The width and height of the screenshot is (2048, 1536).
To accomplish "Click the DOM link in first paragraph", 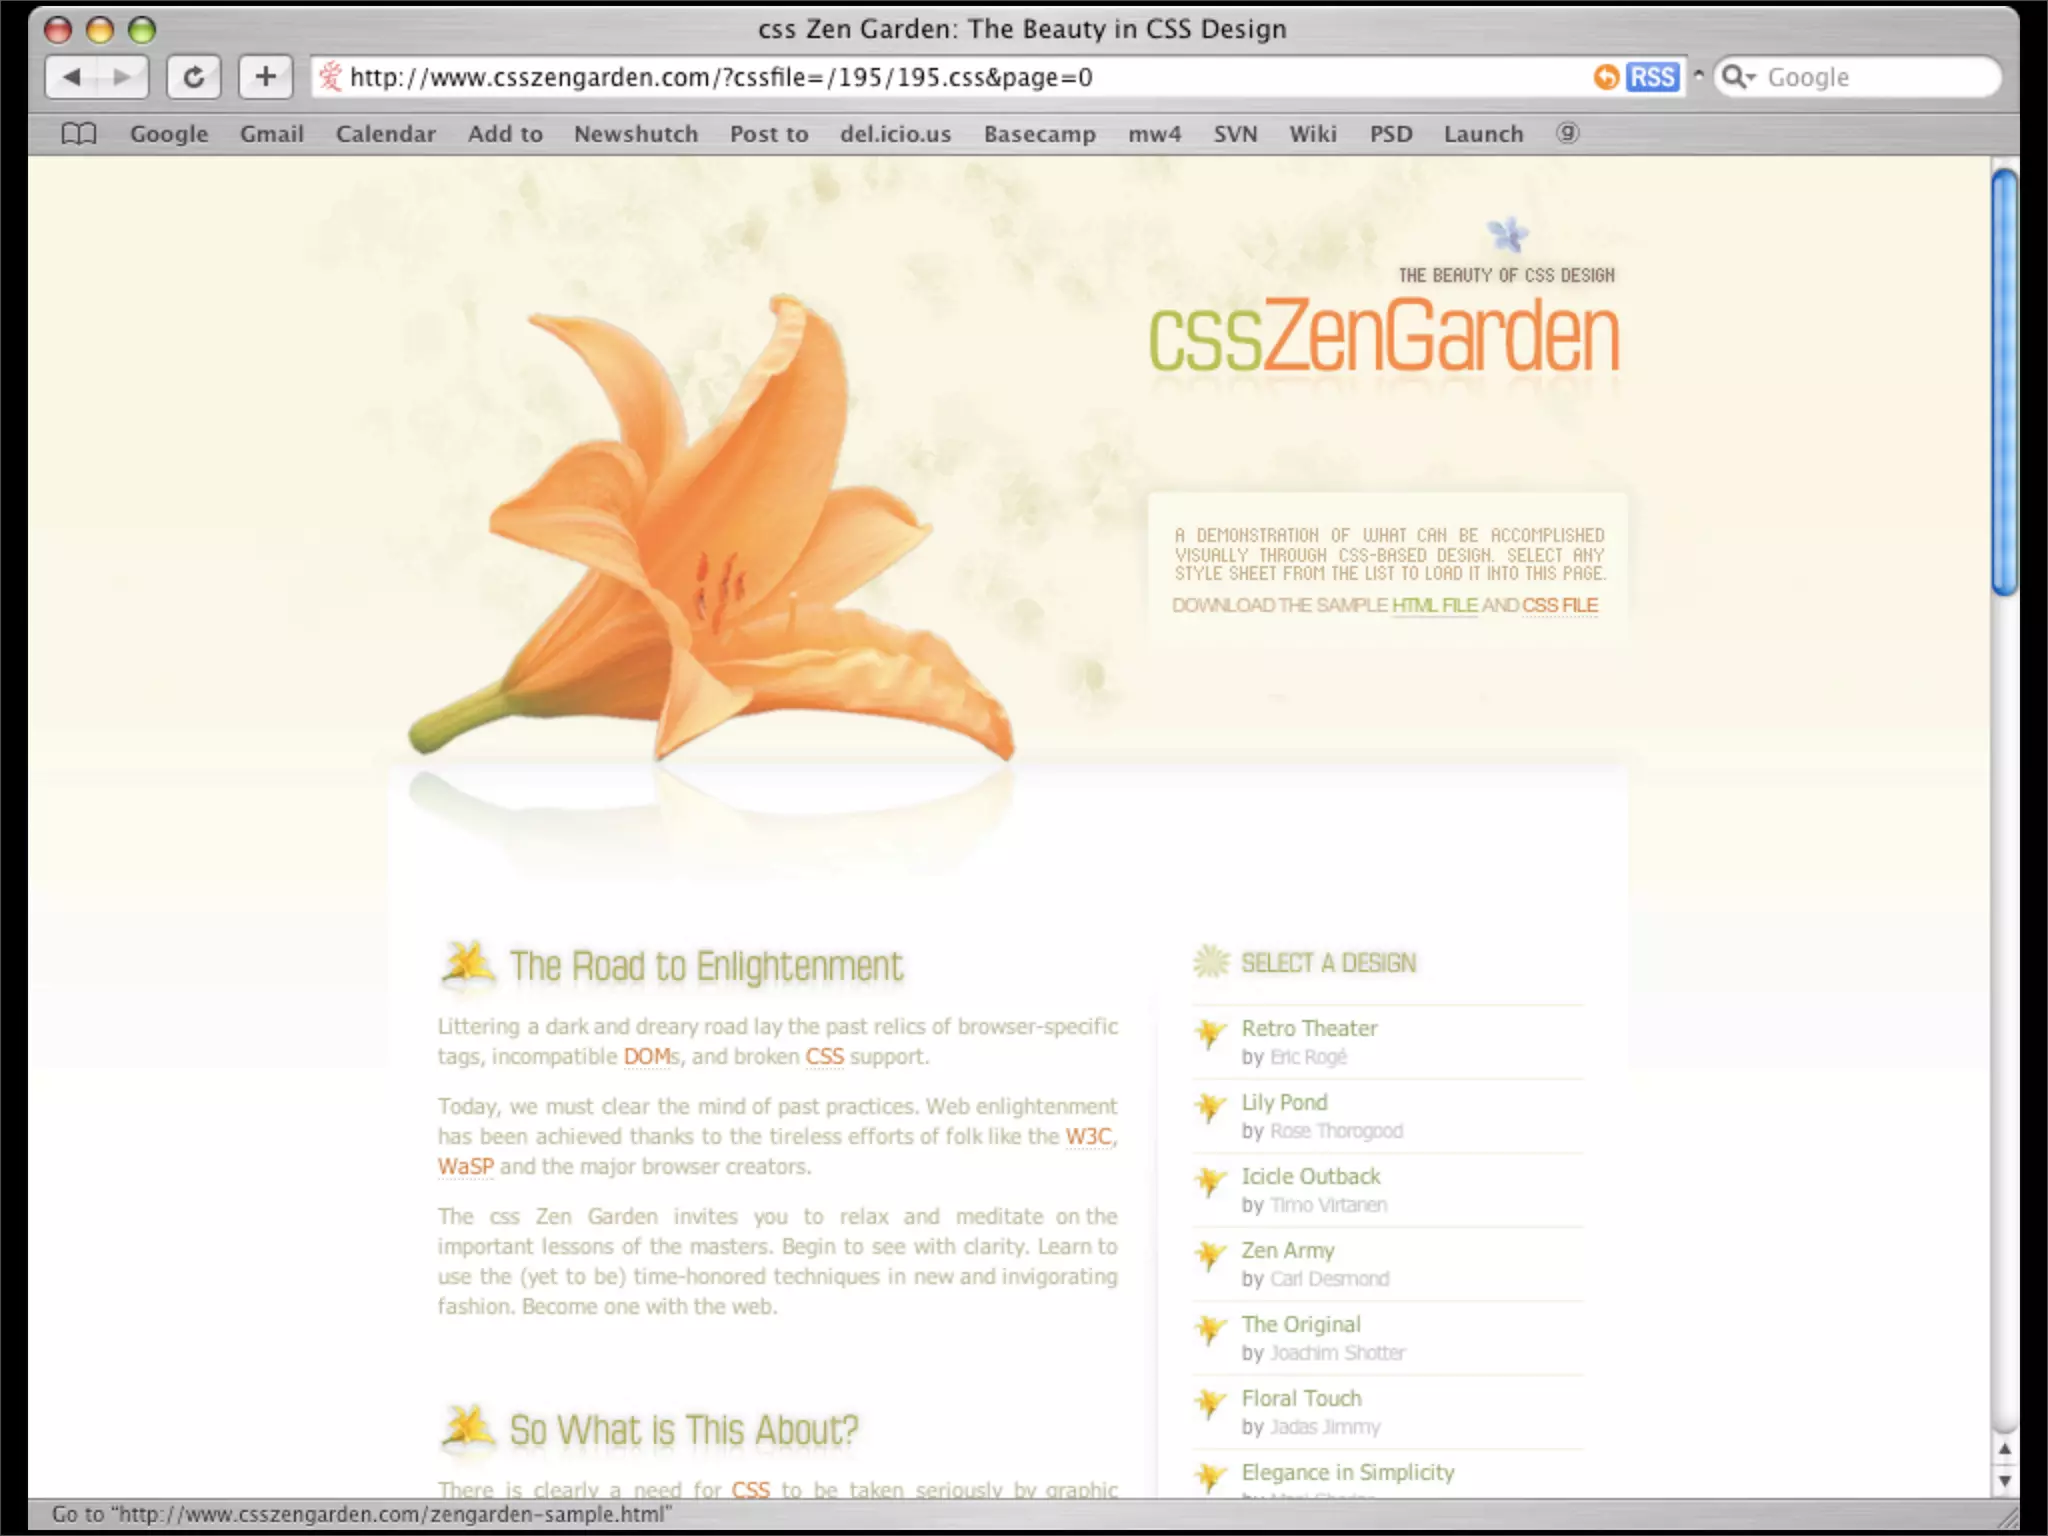I will [646, 1056].
